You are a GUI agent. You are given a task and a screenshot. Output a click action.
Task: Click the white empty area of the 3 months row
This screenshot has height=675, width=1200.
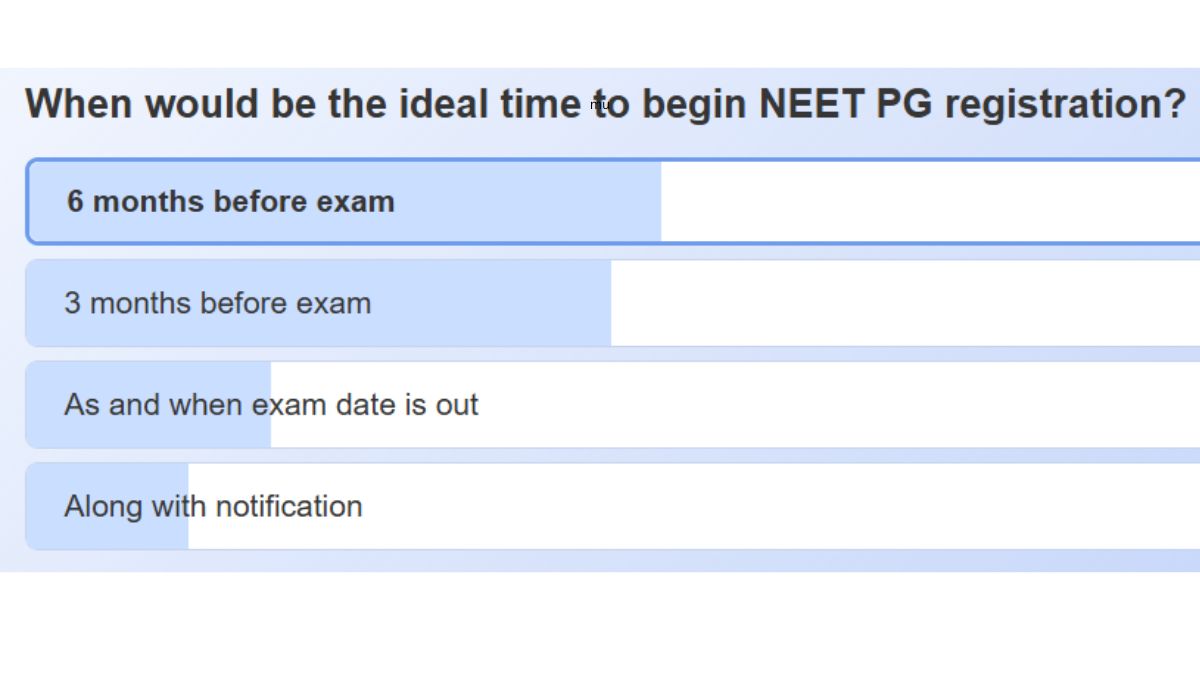[900, 303]
